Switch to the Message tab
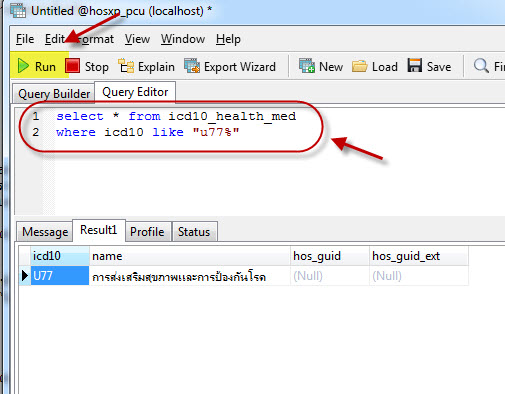This screenshot has height=394, width=505. click(45, 232)
